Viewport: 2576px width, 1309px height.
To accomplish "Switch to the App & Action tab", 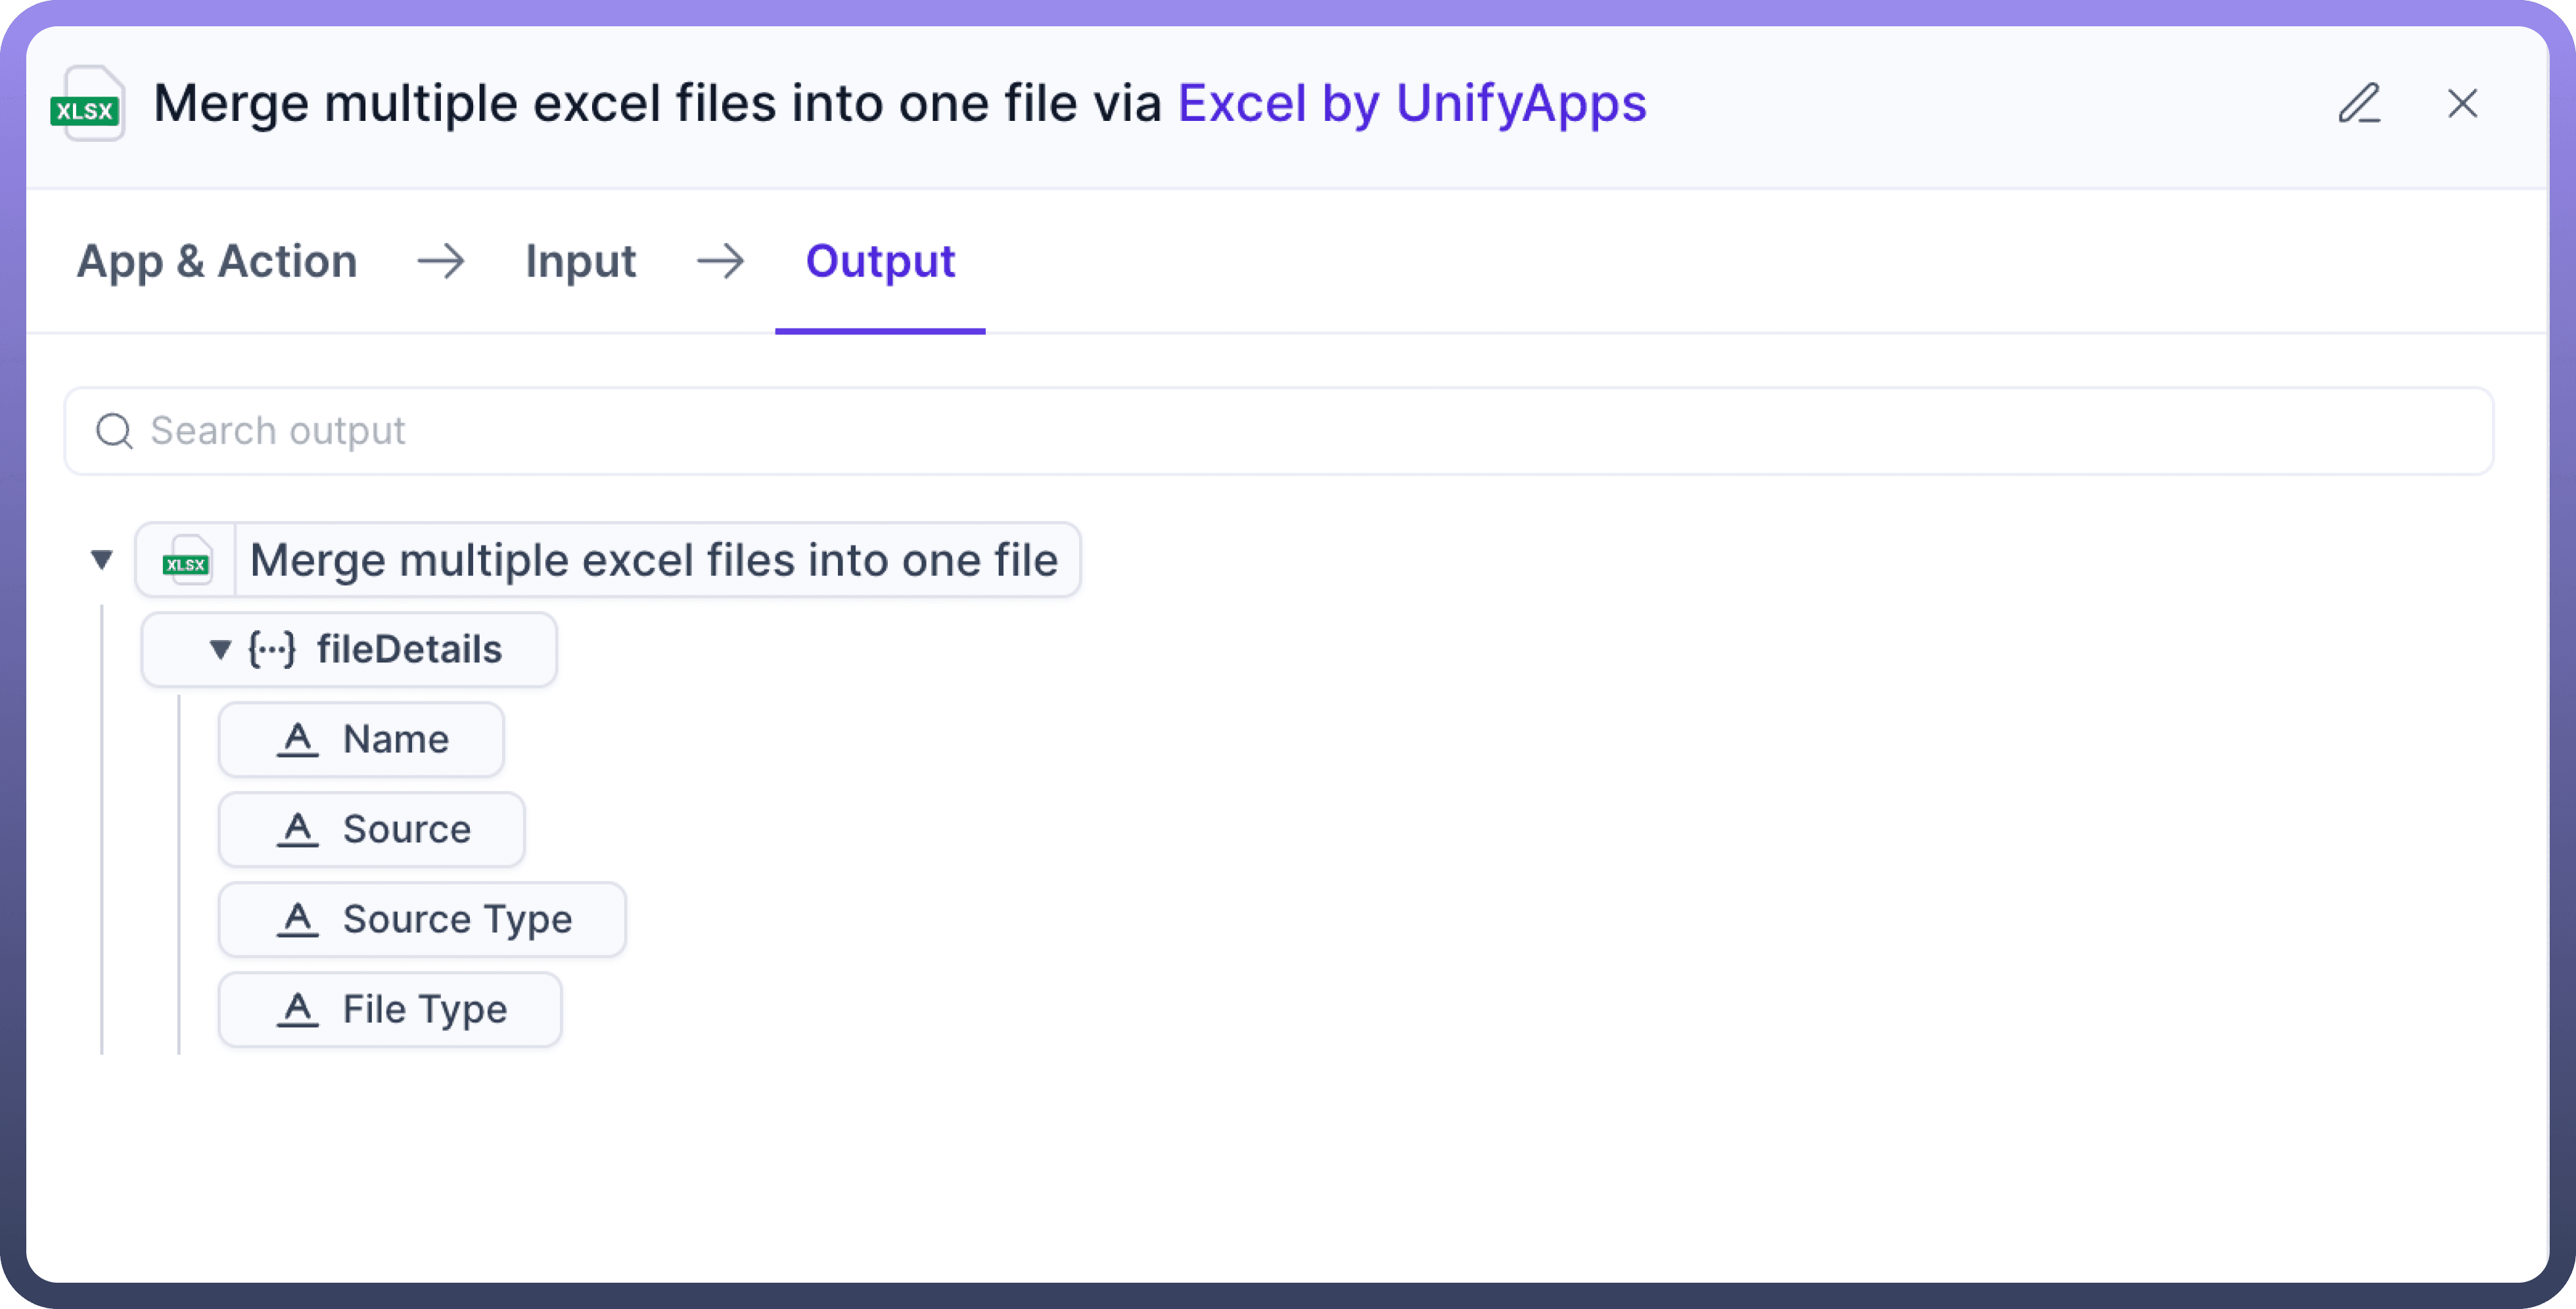I will pos(217,261).
